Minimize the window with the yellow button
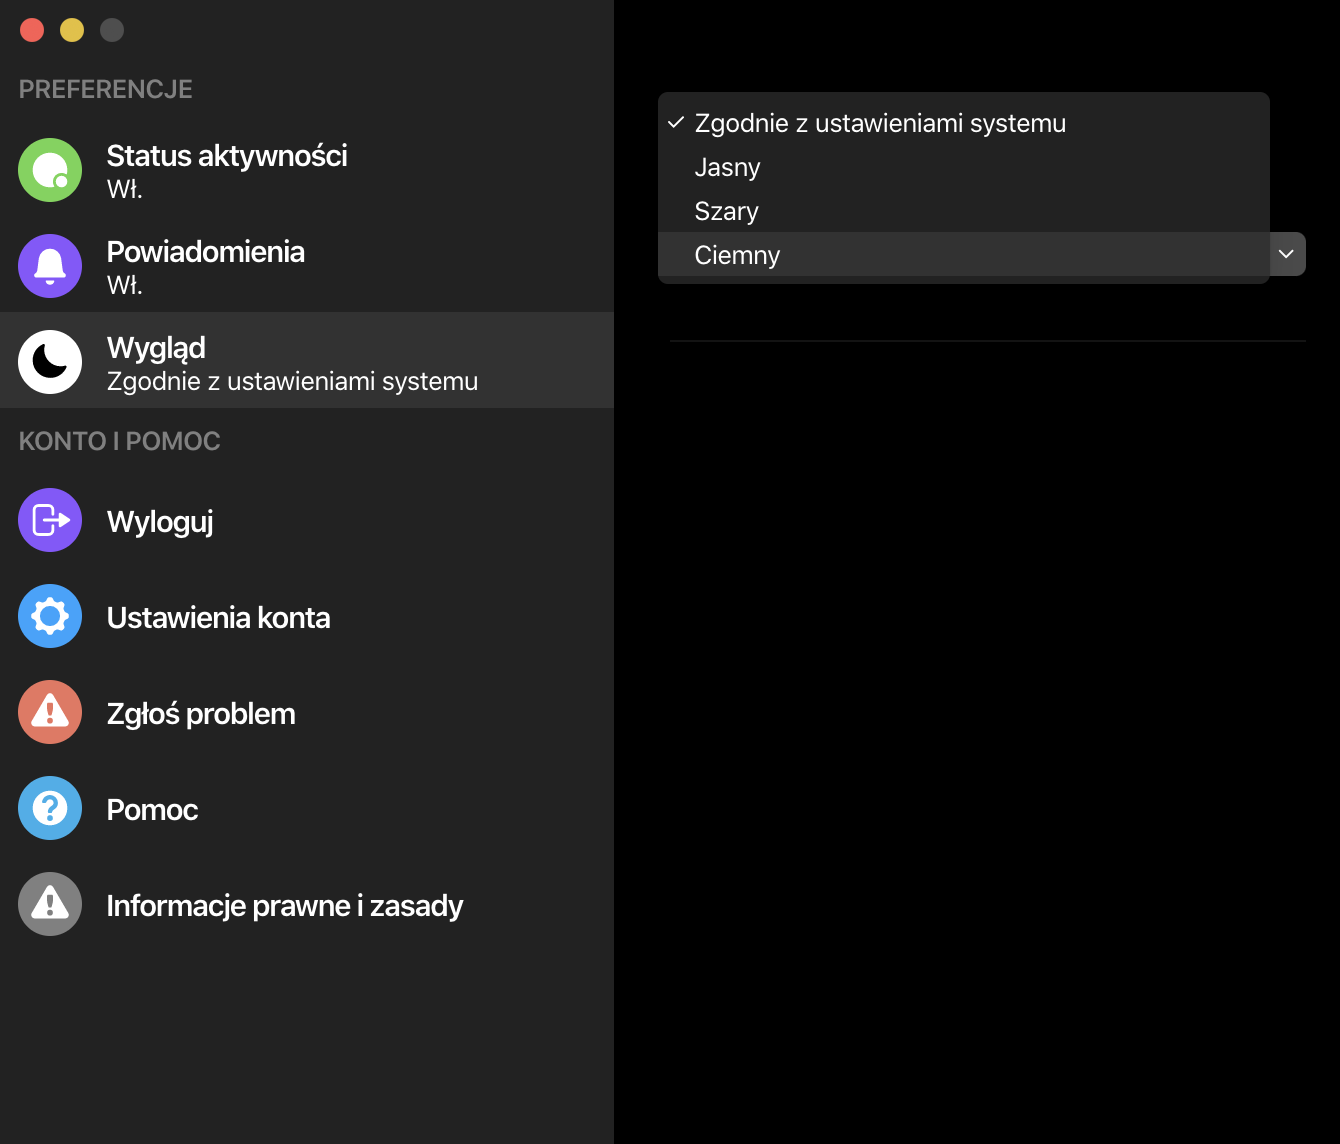The width and height of the screenshot is (1340, 1144). point(72,30)
